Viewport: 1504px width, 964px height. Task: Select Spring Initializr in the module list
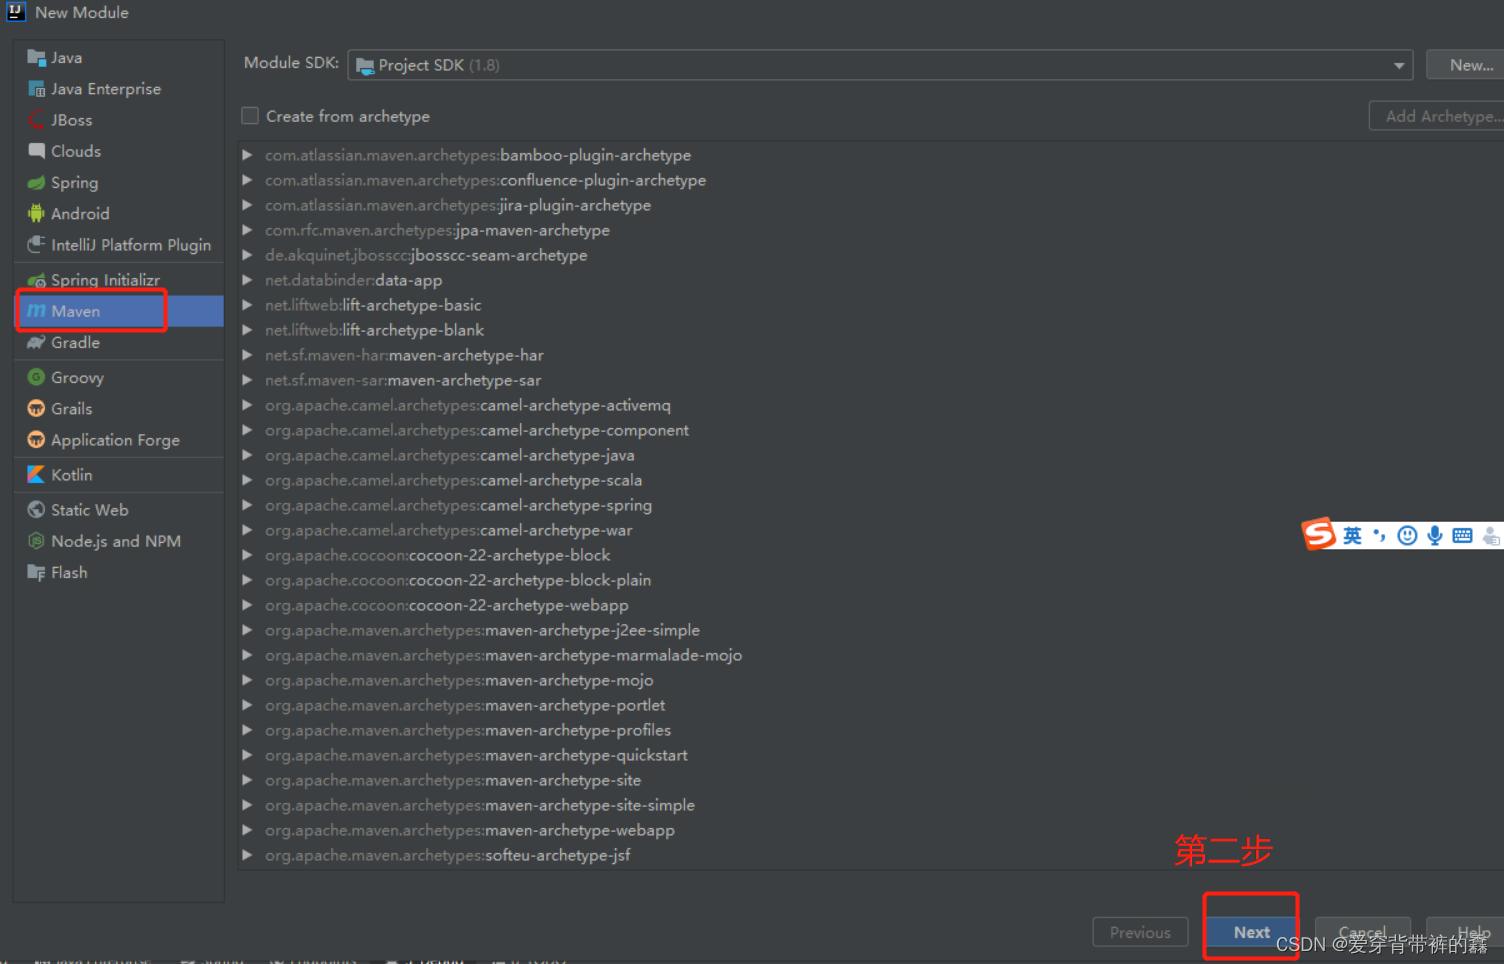[119, 280]
